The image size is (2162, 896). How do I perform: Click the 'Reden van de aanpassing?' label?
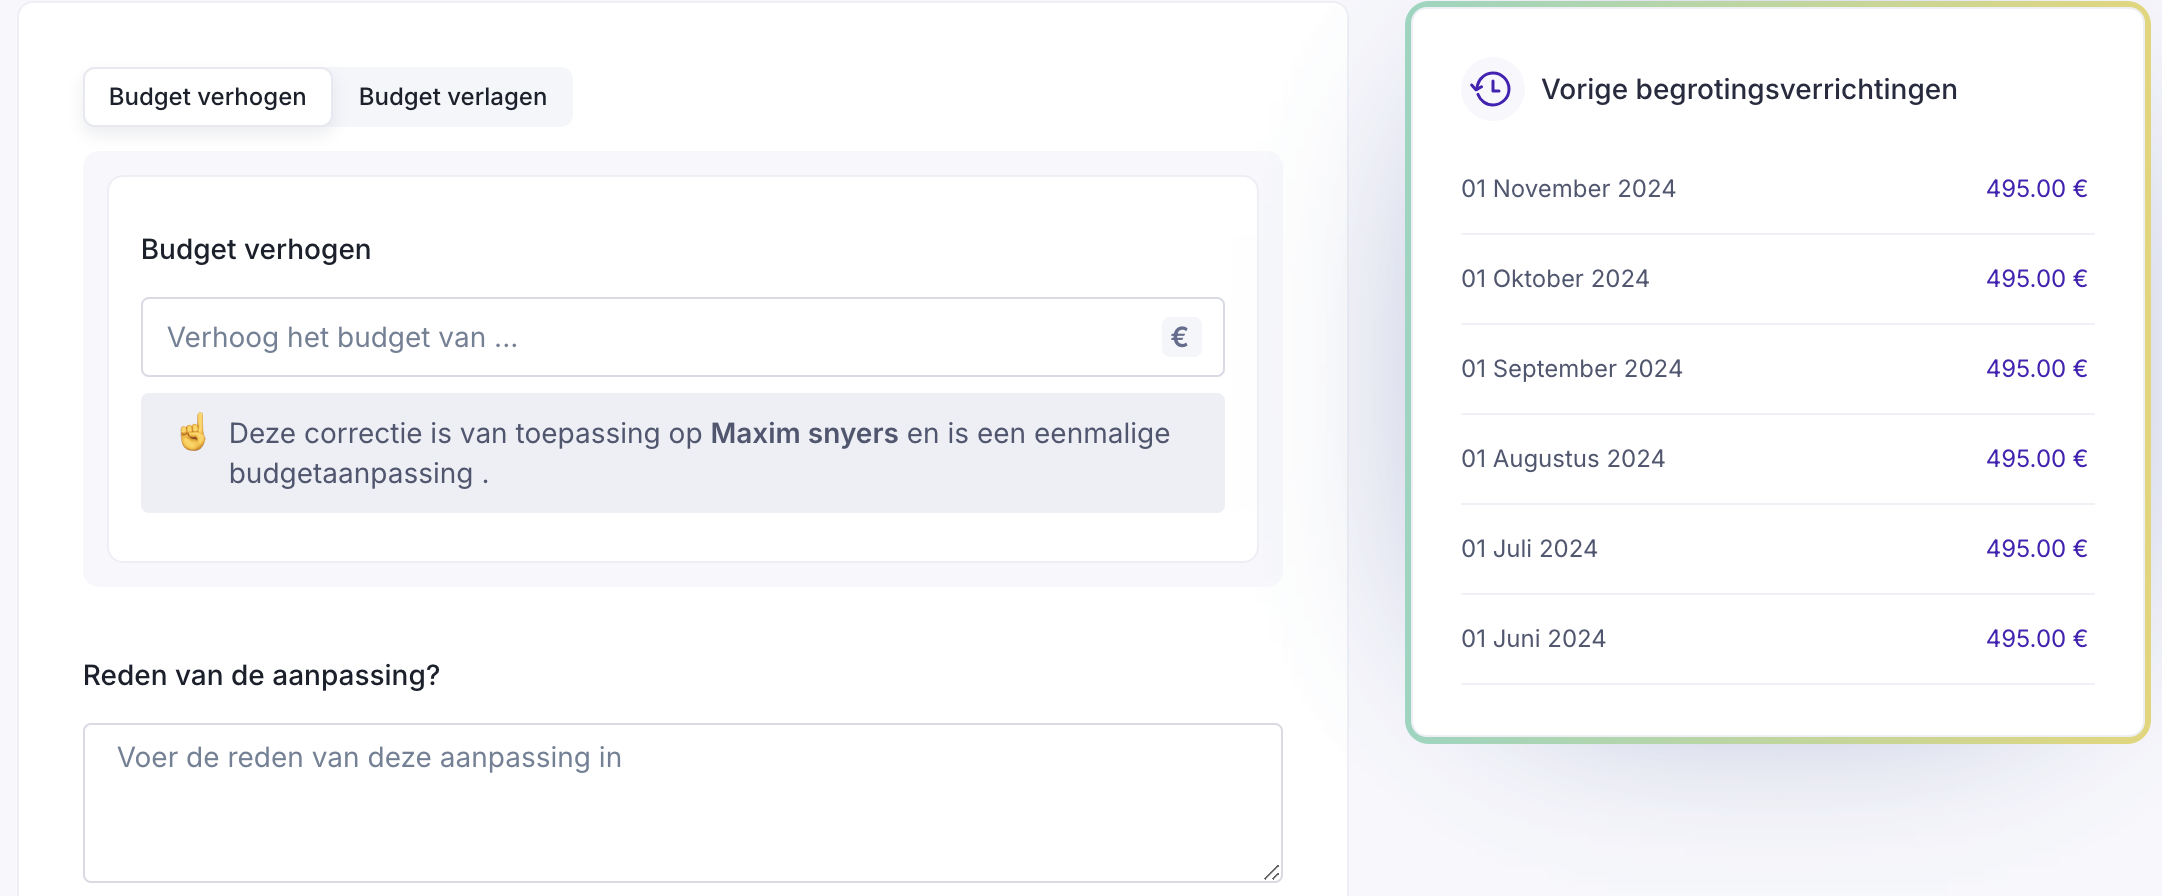261,675
